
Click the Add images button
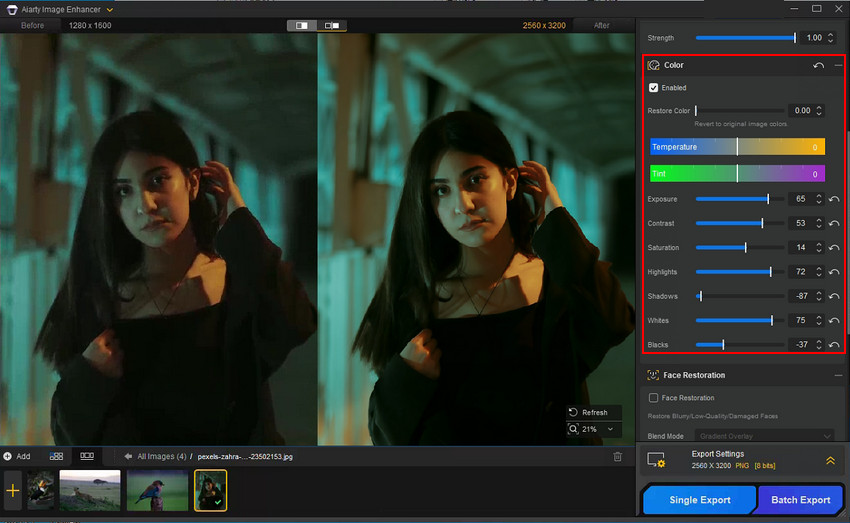(x=16, y=456)
